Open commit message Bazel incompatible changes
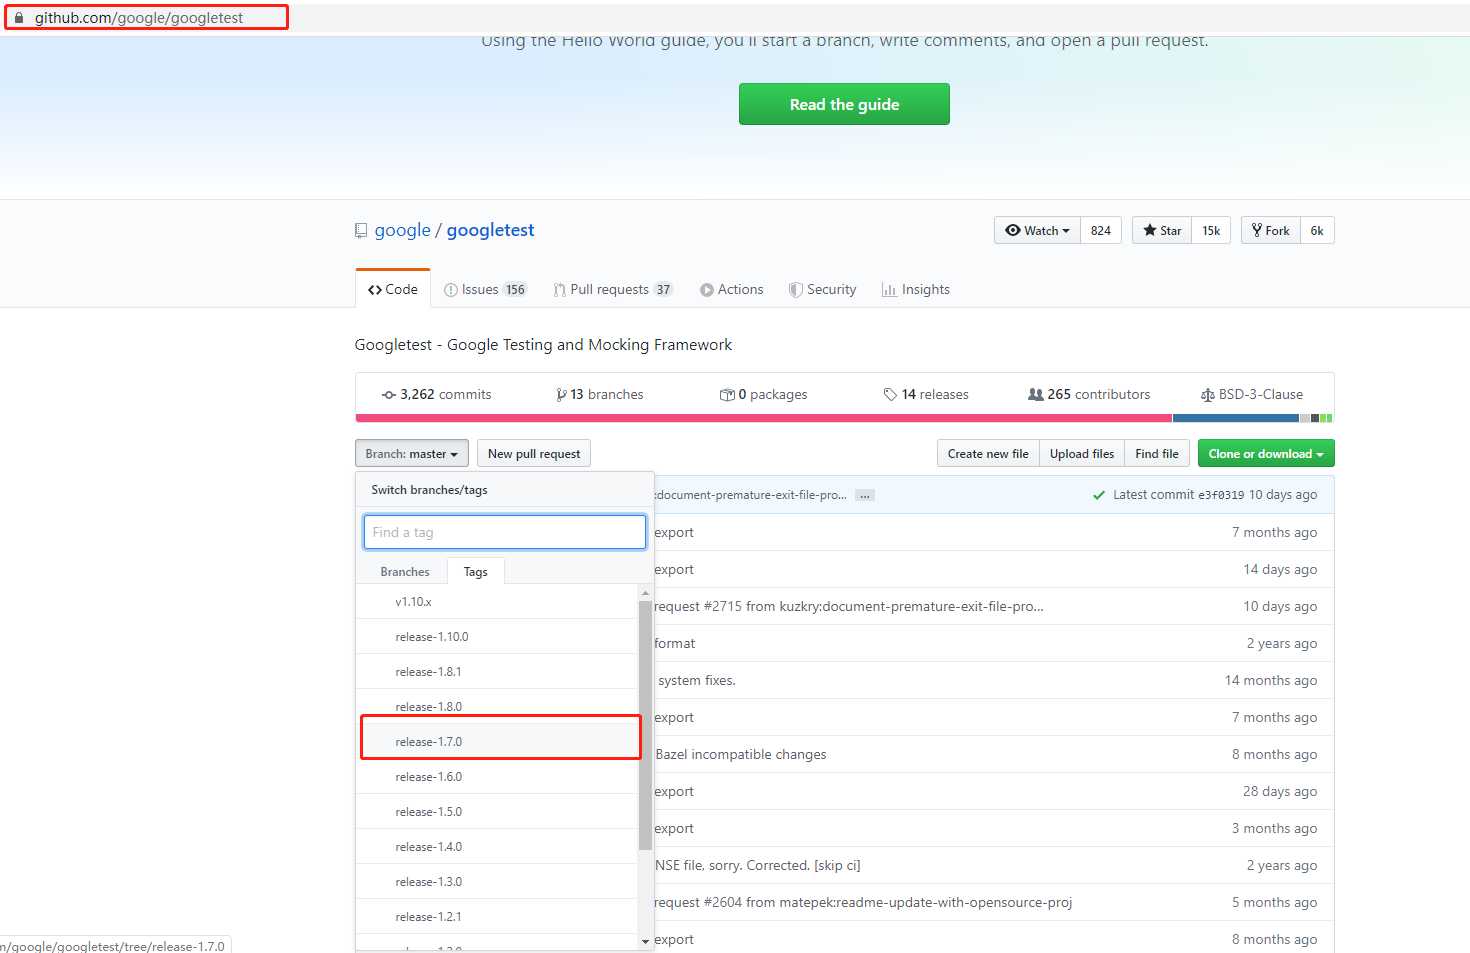This screenshot has height=953, width=1470. [741, 754]
